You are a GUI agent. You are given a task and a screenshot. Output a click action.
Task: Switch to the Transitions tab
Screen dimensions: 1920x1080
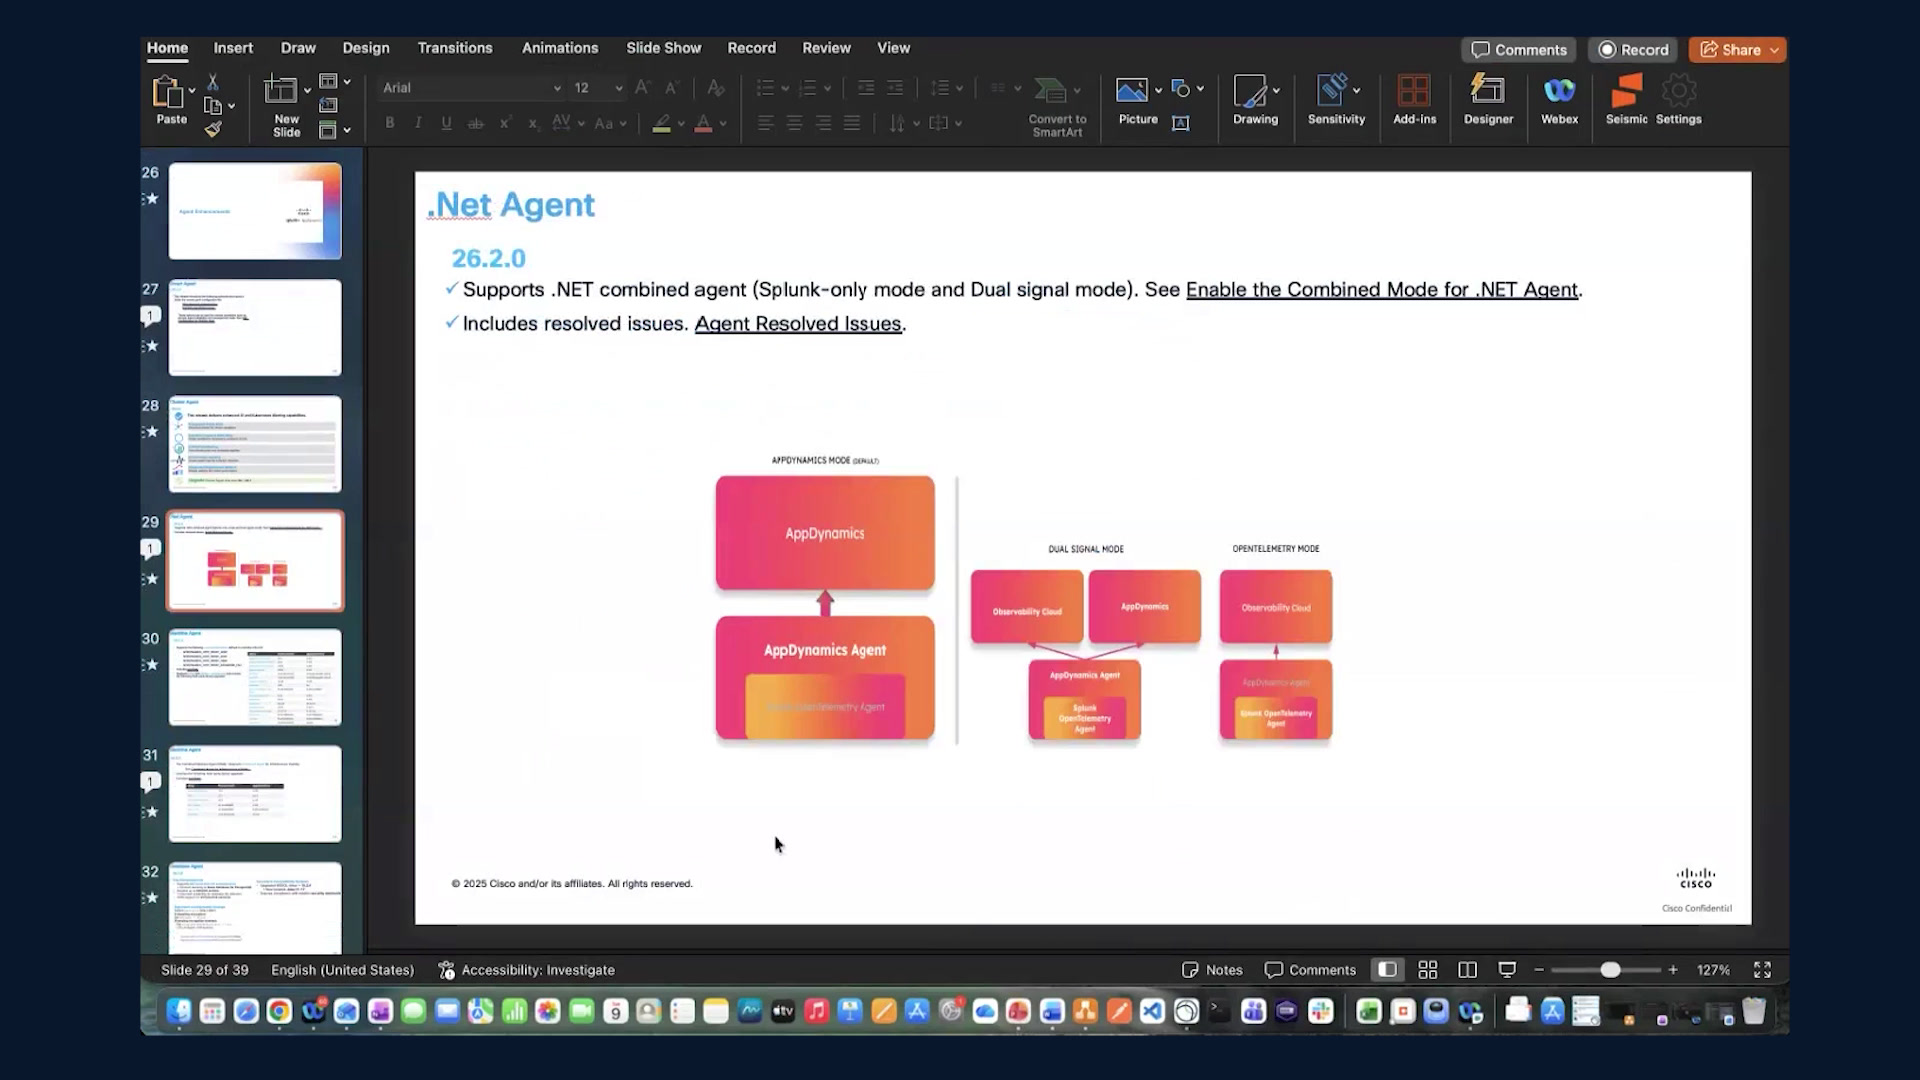coord(455,48)
